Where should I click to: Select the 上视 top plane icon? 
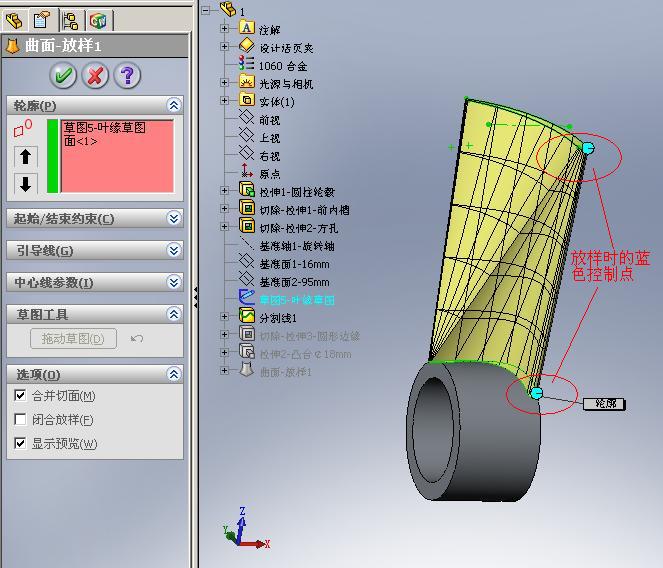pyautogui.click(x=247, y=135)
